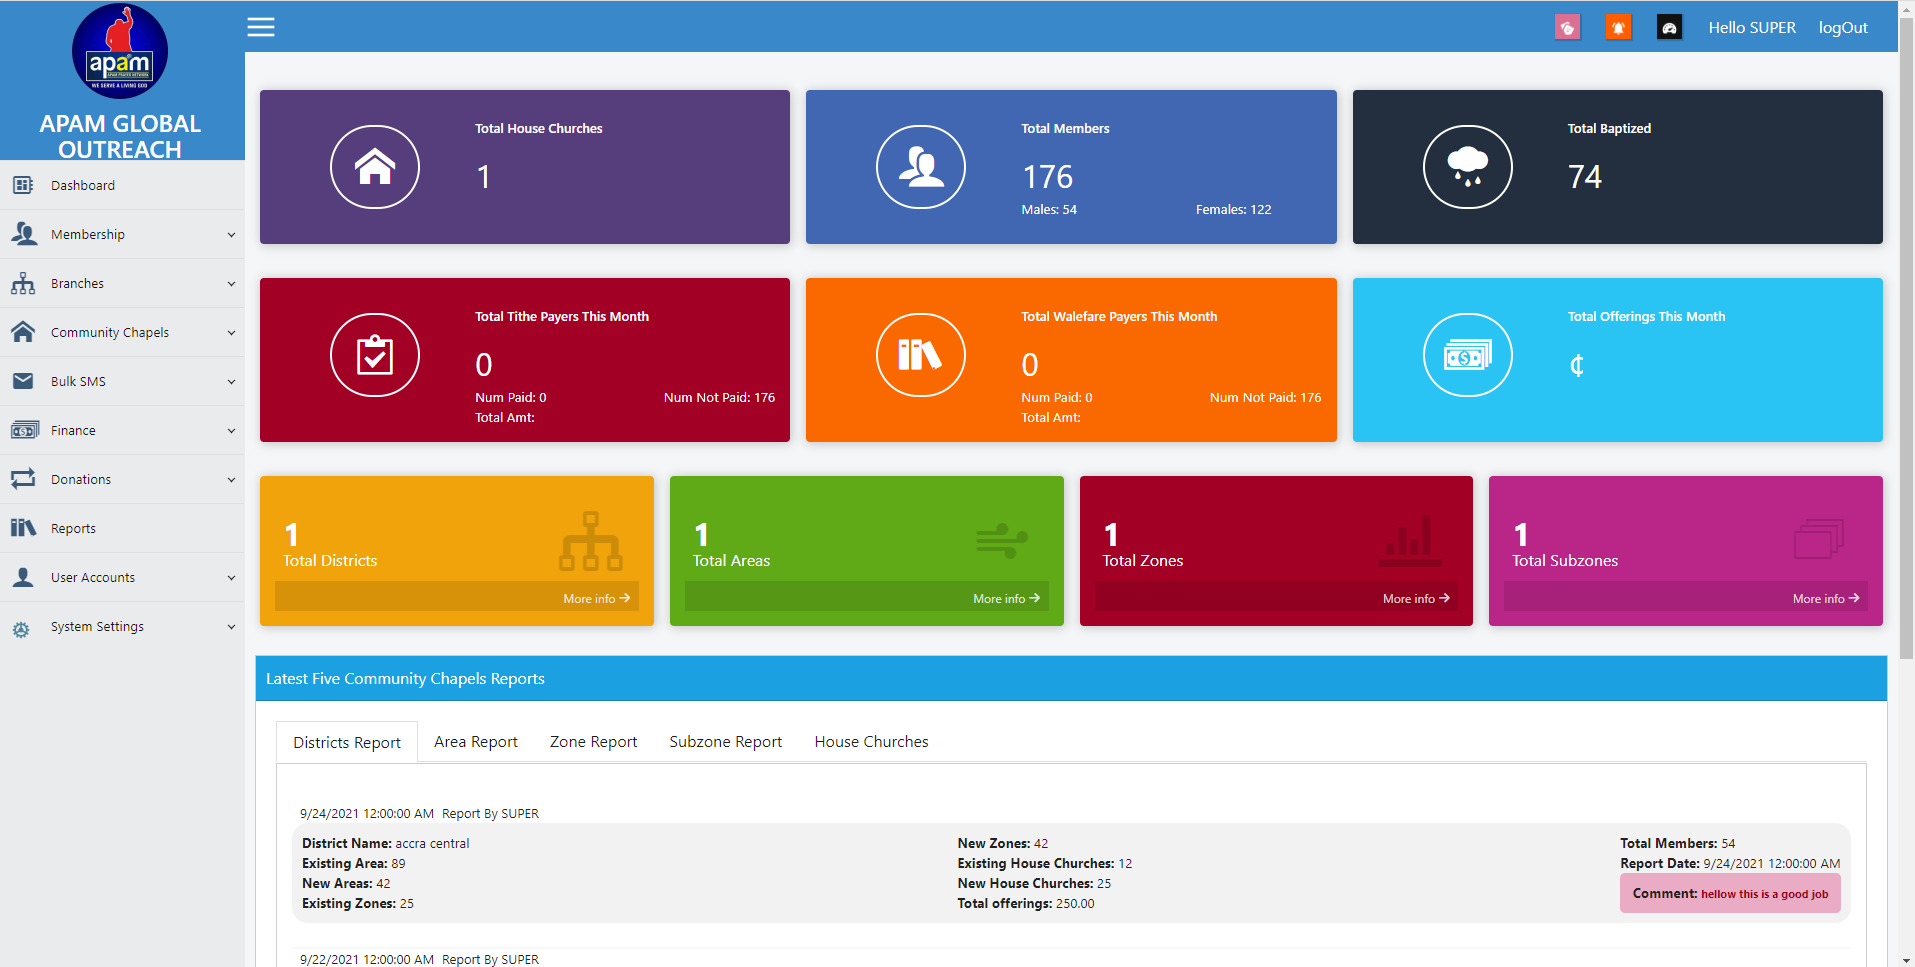The image size is (1915, 967).
Task: Click the pink icon in top bar
Action: point(1567,27)
